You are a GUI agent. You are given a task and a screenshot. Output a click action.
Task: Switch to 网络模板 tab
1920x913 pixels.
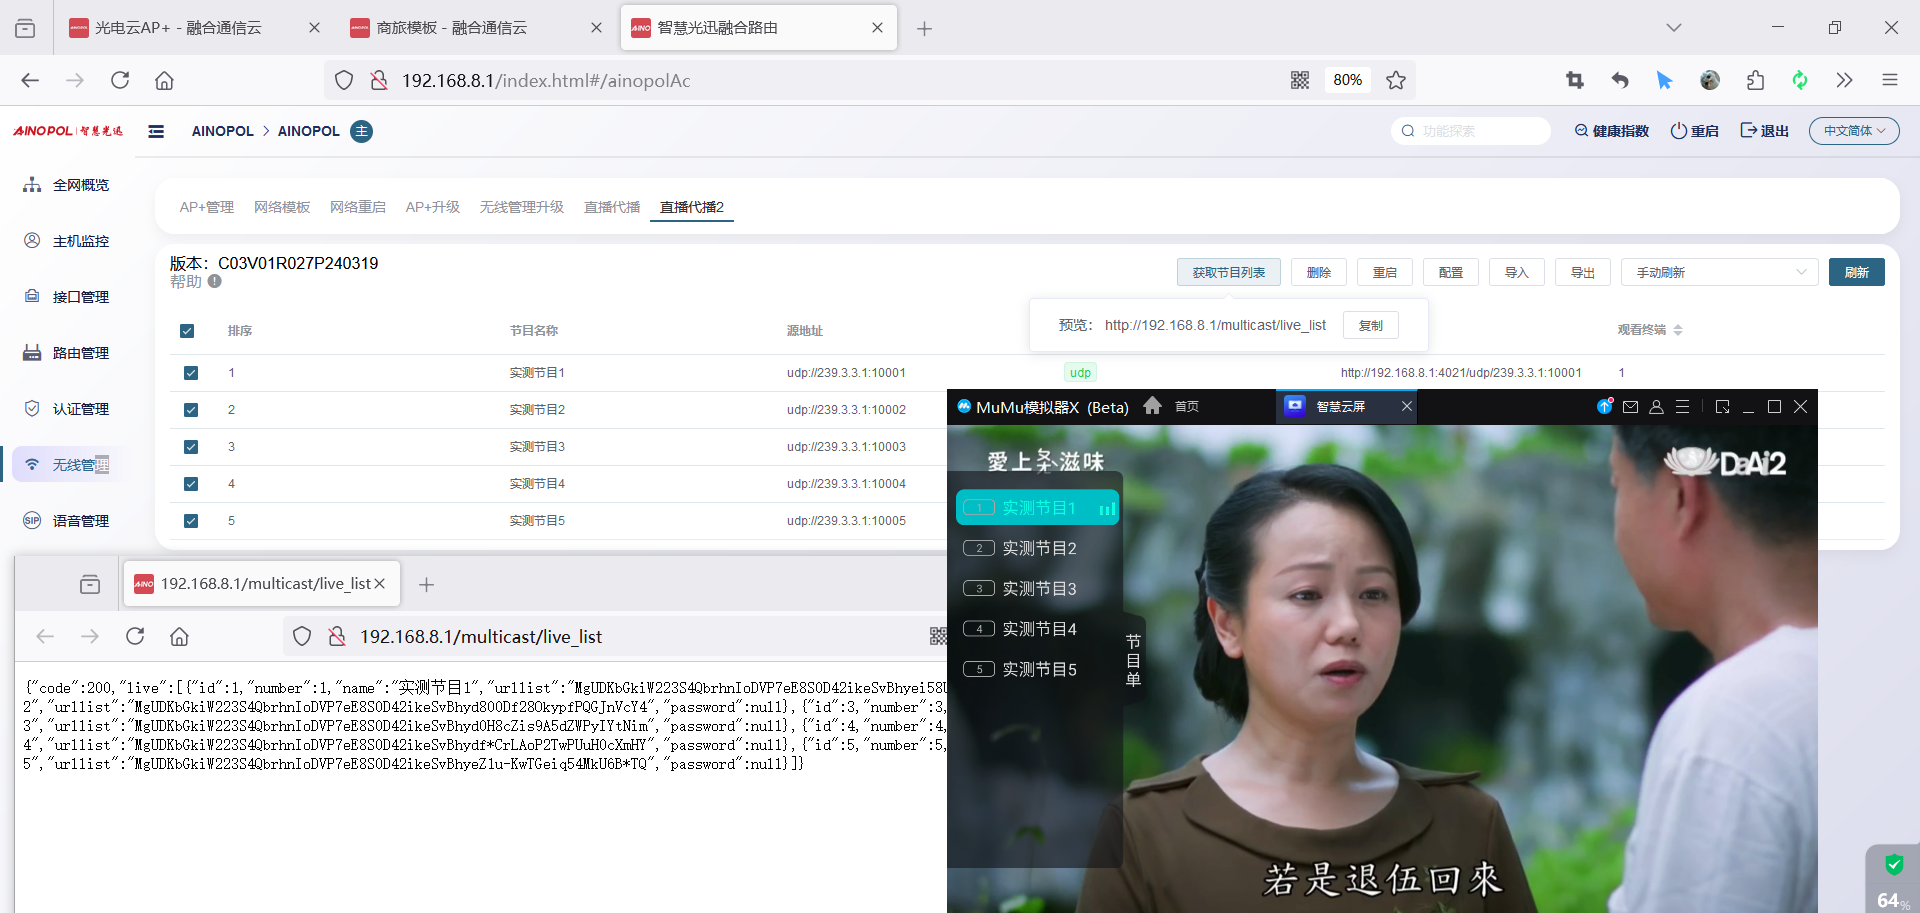coord(282,207)
